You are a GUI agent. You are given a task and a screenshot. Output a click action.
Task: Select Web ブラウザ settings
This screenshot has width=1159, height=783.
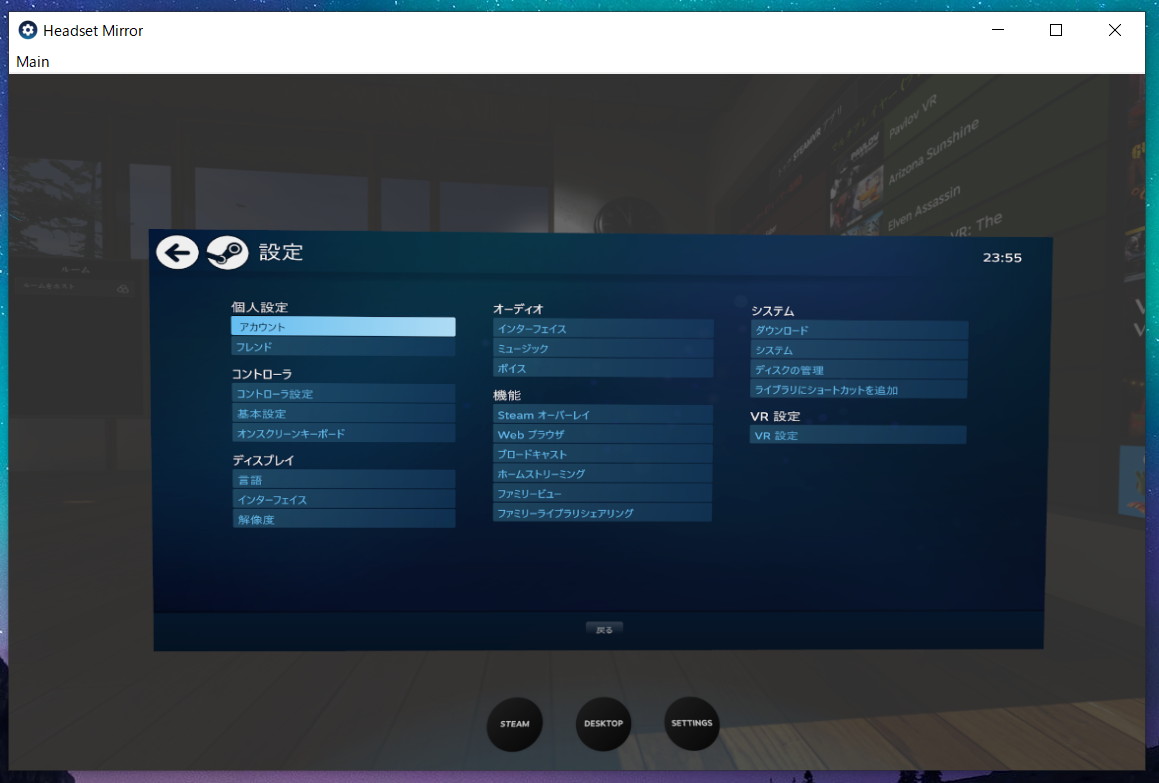[602, 435]
